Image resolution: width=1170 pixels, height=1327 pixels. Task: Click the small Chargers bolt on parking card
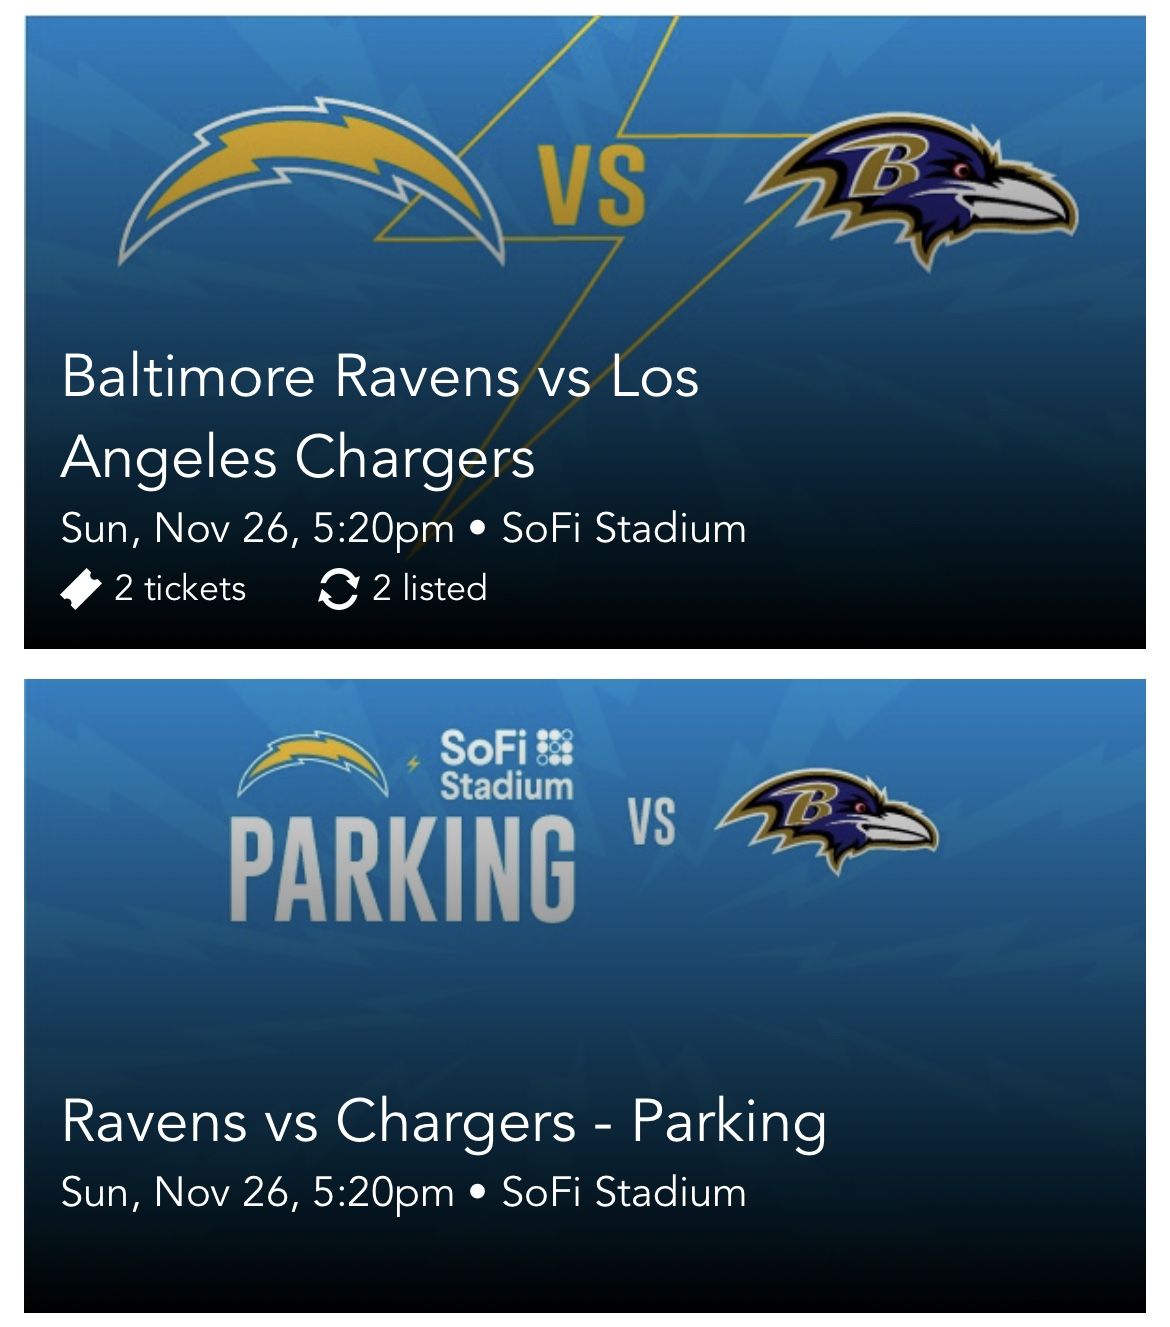[312, 764]
